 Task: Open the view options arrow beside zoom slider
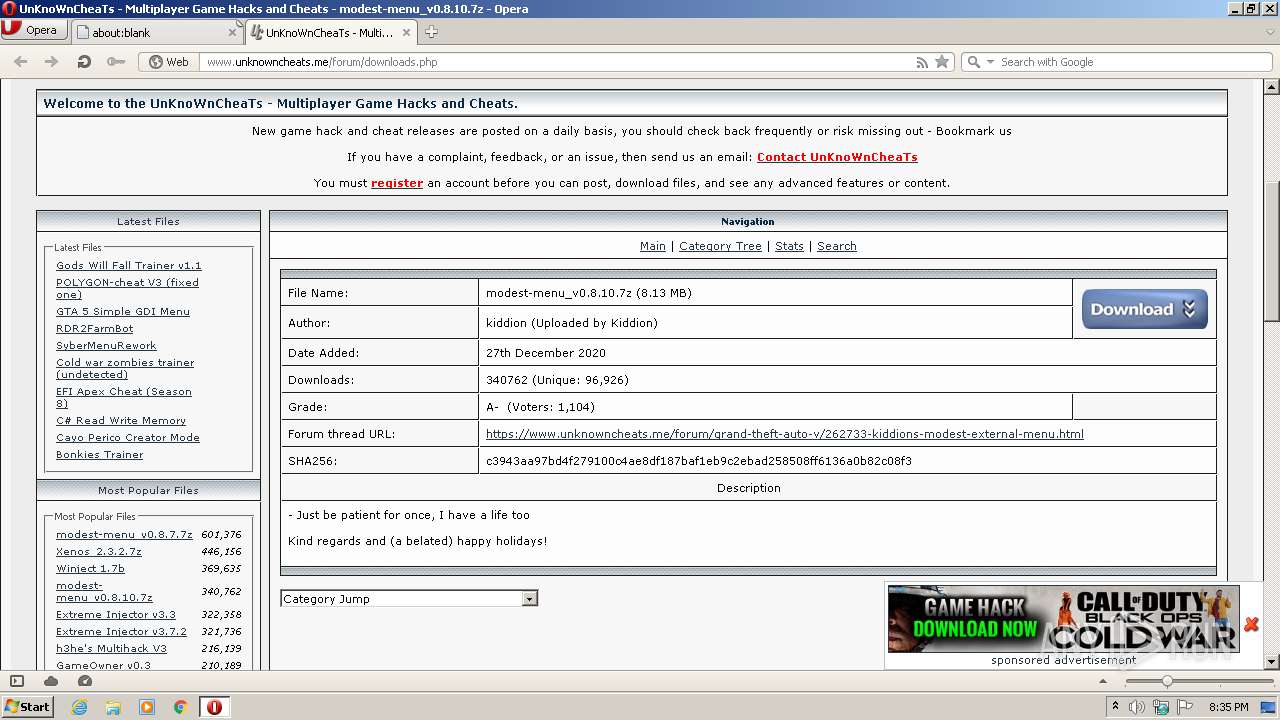click(1103, 681)
